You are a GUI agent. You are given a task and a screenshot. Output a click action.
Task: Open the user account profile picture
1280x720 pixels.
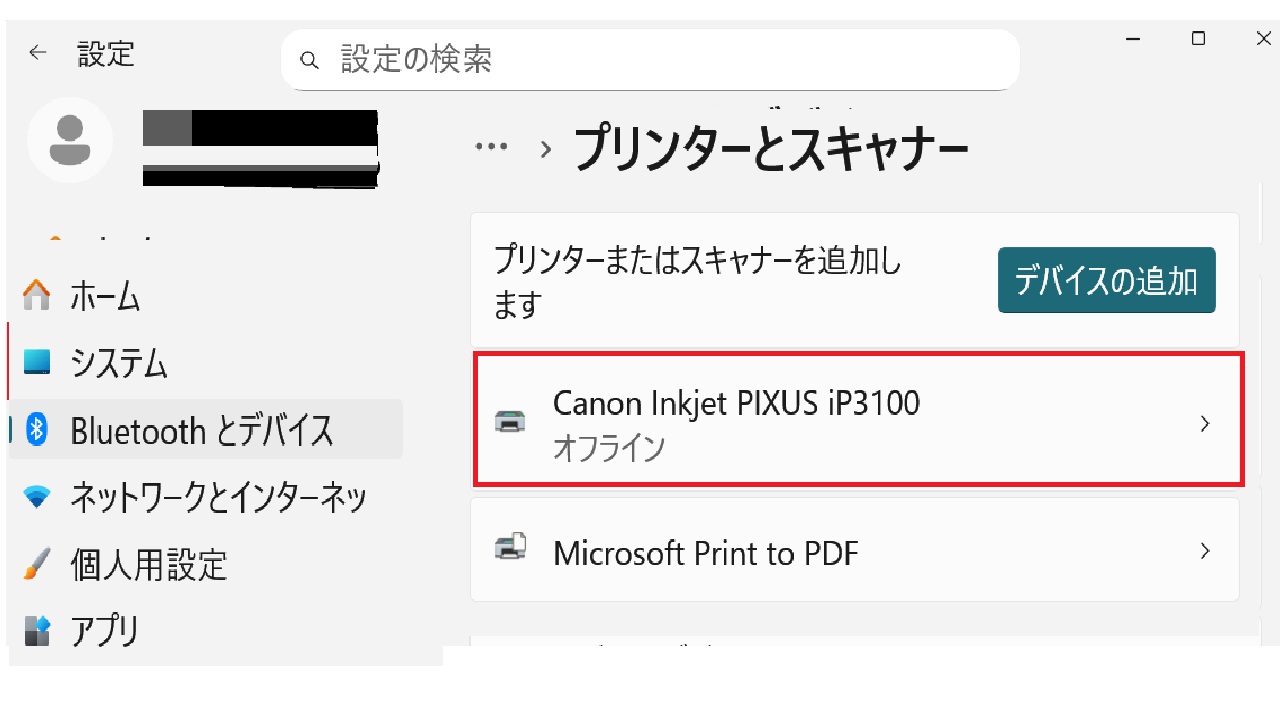[x=70, y=141]
